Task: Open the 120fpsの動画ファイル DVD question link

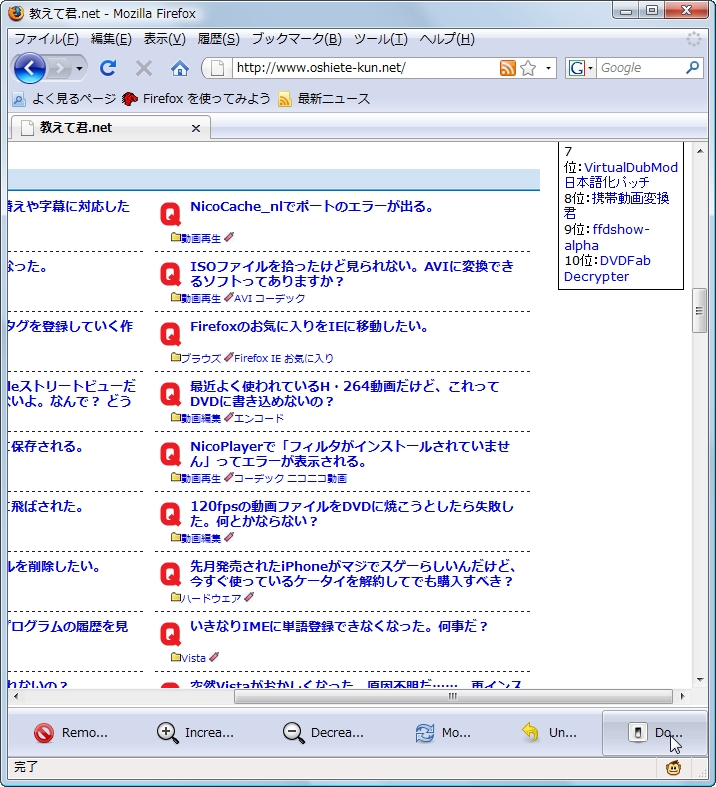Action: (352, 513)
